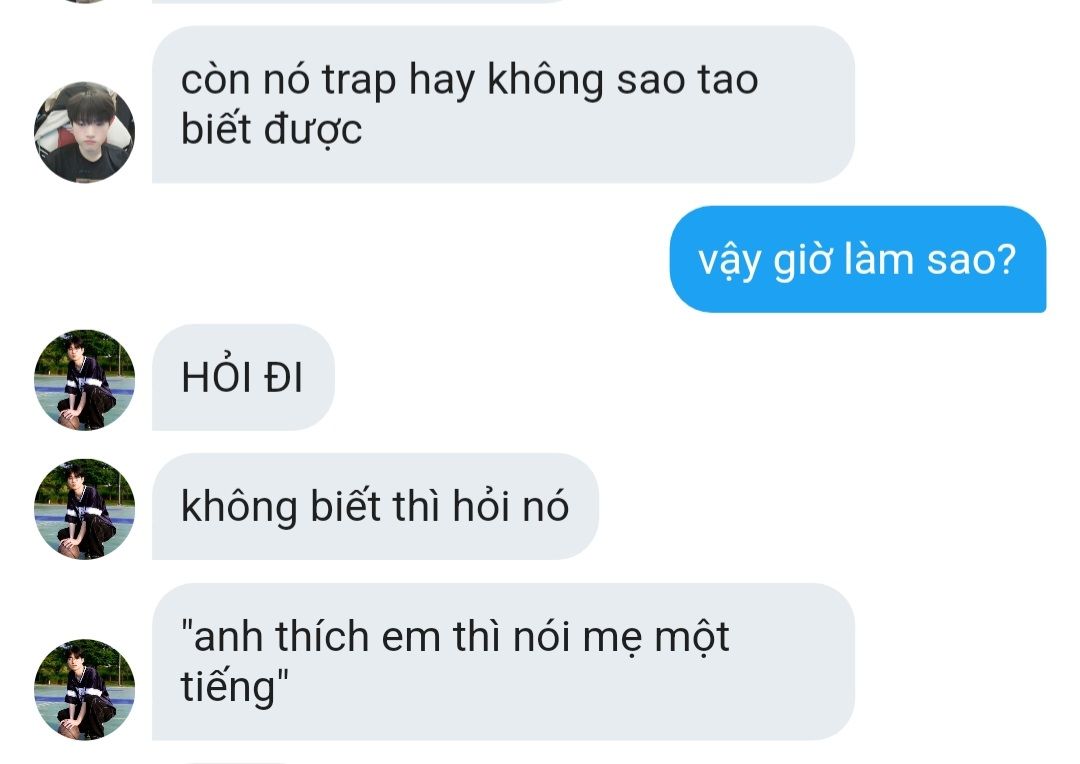The width and height of the screenshot is (1080, 764).
Task: Click the word "thích" in the quoted message
Action: click(322, 636)
